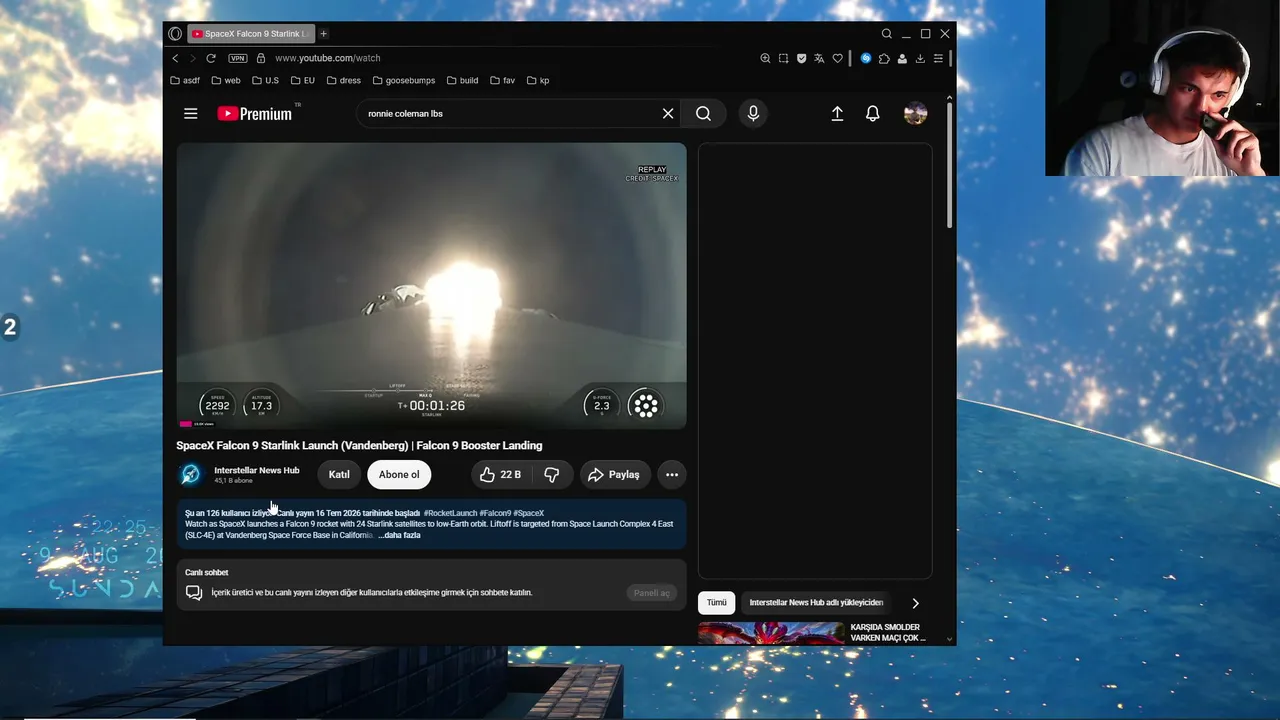The width and height of the screenshot is (1280, 720).
Task: Reload the YouTube page
Action: (211, 59)
